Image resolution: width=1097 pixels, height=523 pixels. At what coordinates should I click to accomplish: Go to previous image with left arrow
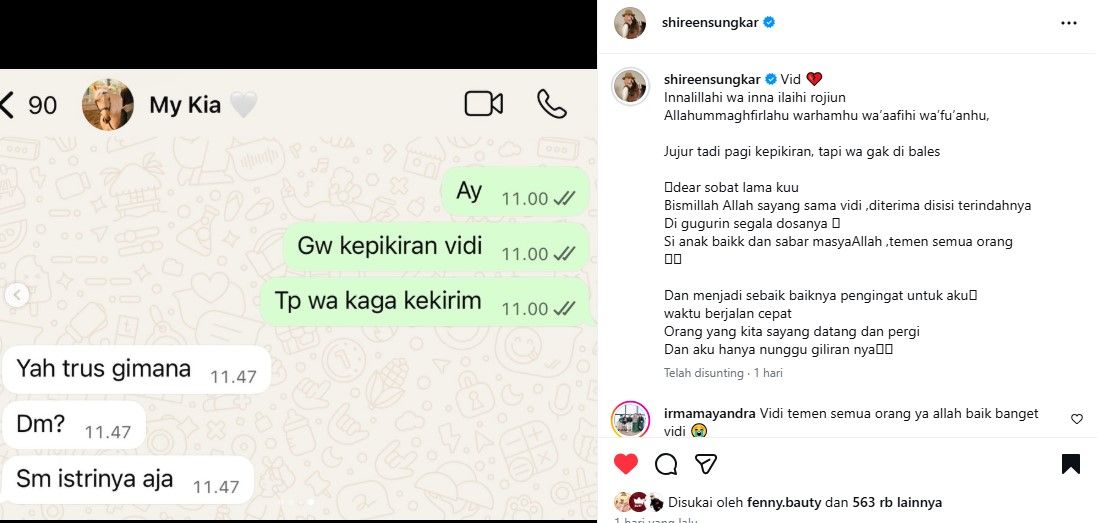[17, 295]
